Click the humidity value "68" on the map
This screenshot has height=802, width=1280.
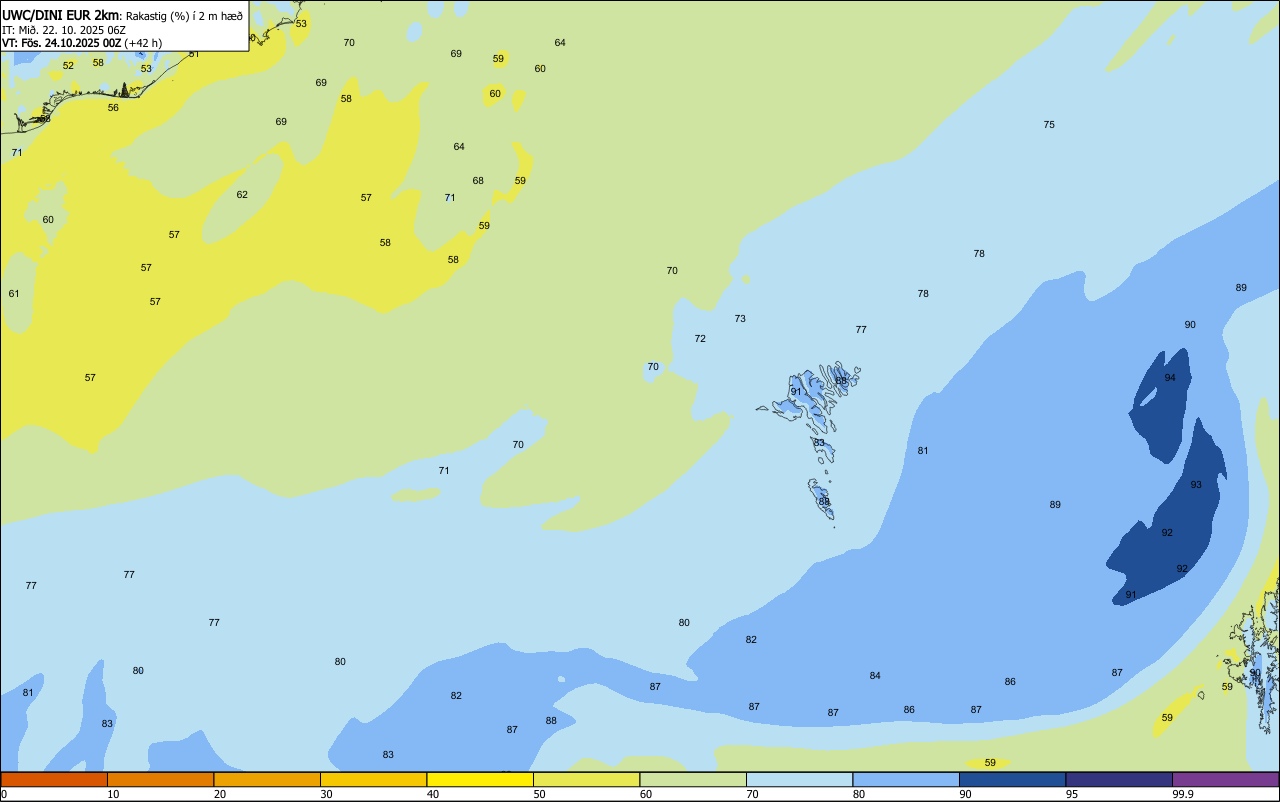[x=478, y=181]
